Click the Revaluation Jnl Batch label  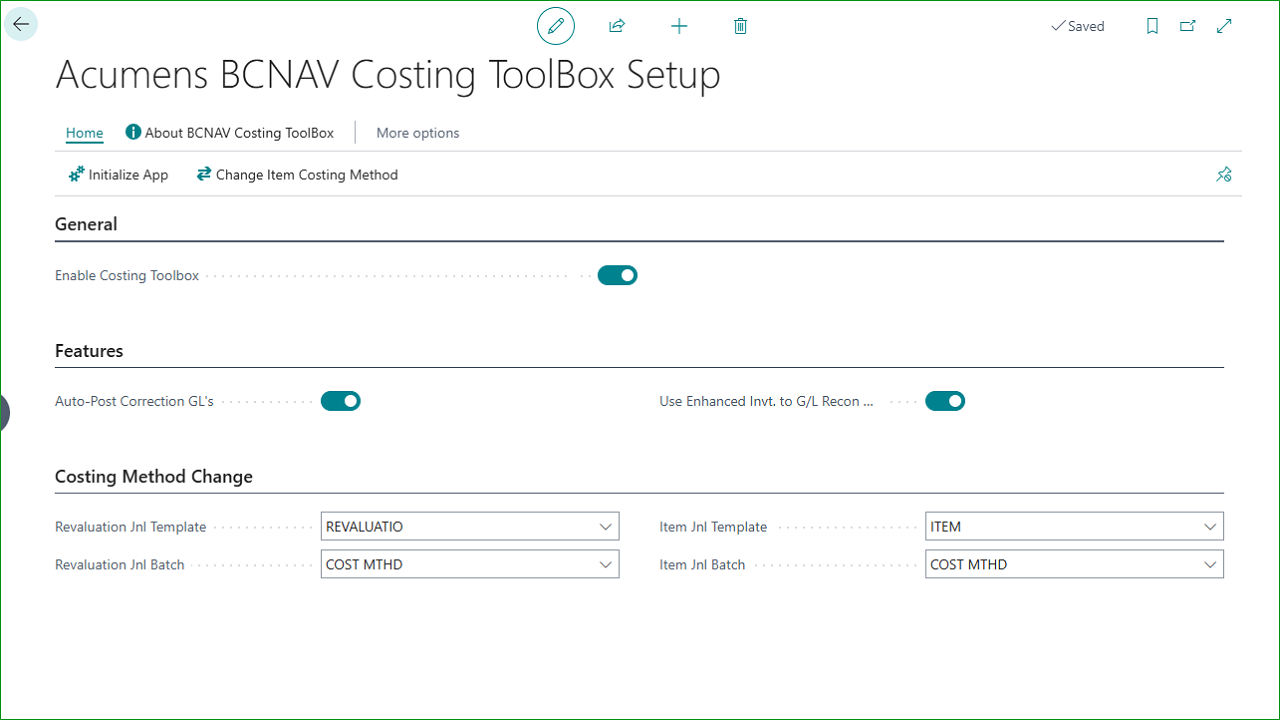[120, 565]
